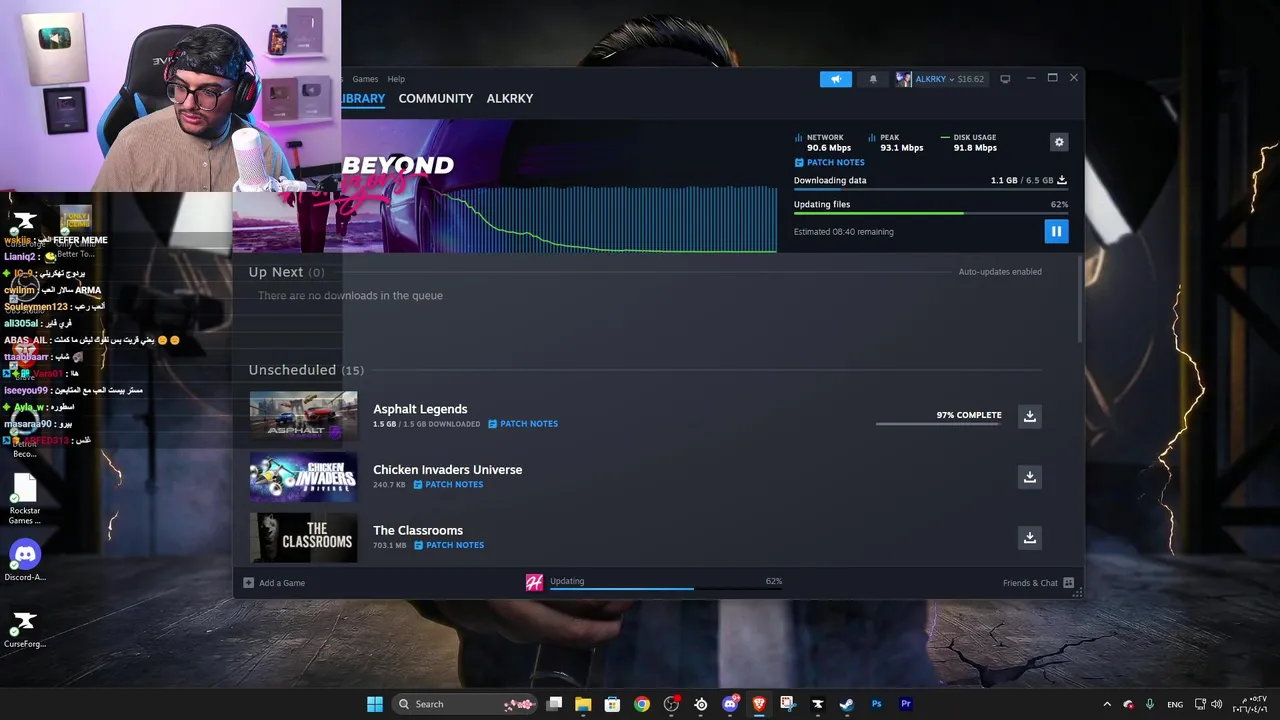
Task: Open Asphalt Legends patch notes
Action: 523,424
